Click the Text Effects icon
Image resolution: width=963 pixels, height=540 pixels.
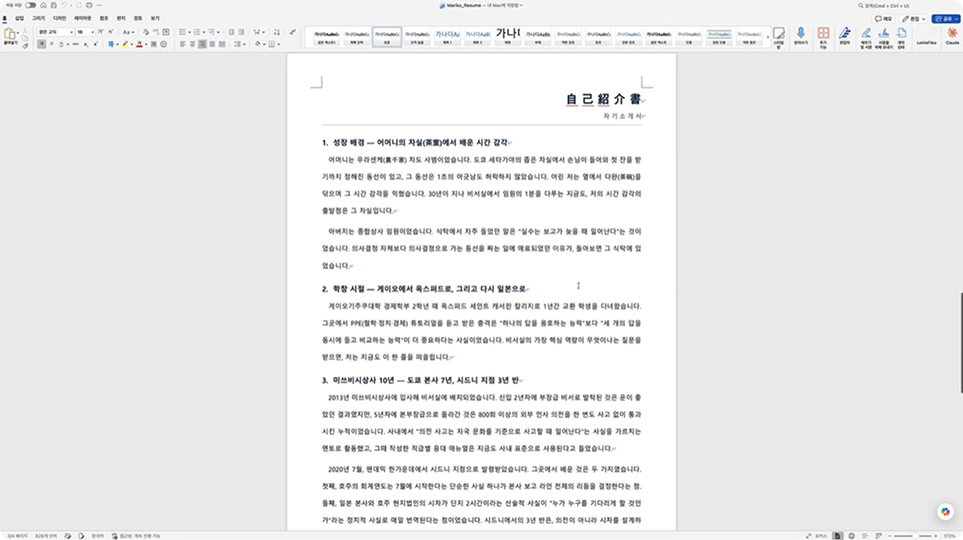click(111, 44)
